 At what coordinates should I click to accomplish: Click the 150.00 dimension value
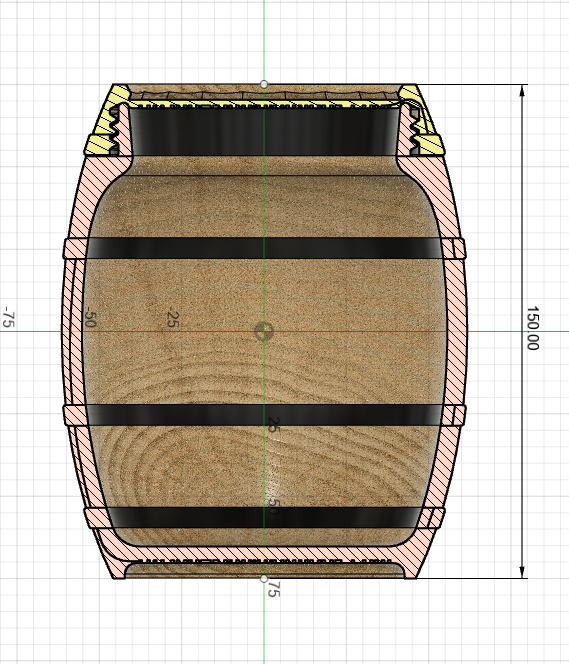(532, 328)
